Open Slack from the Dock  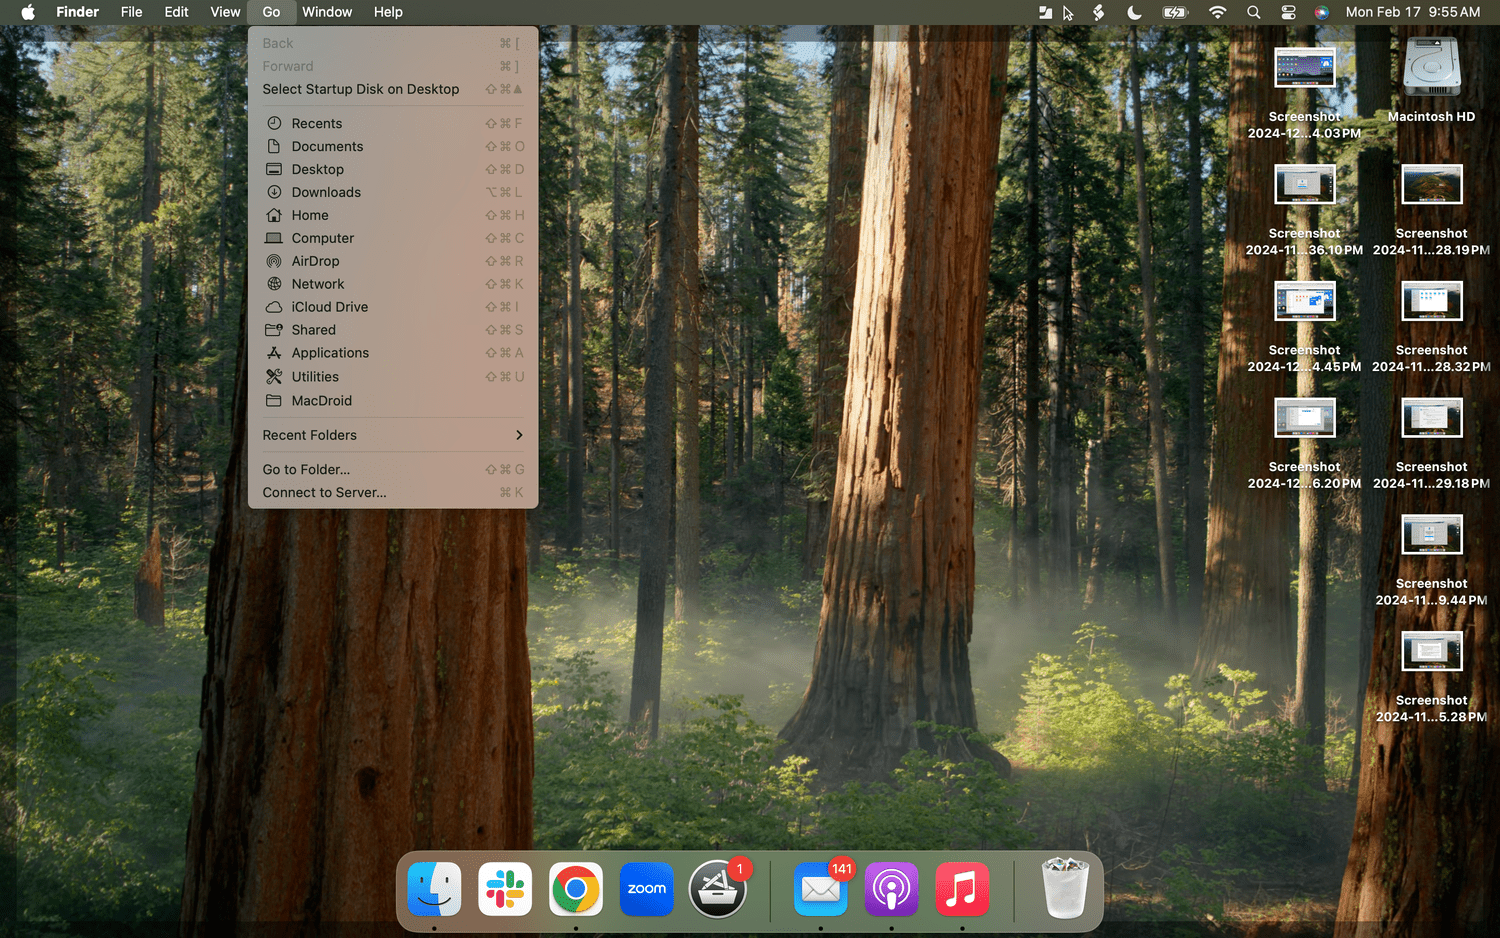(505, 889)
